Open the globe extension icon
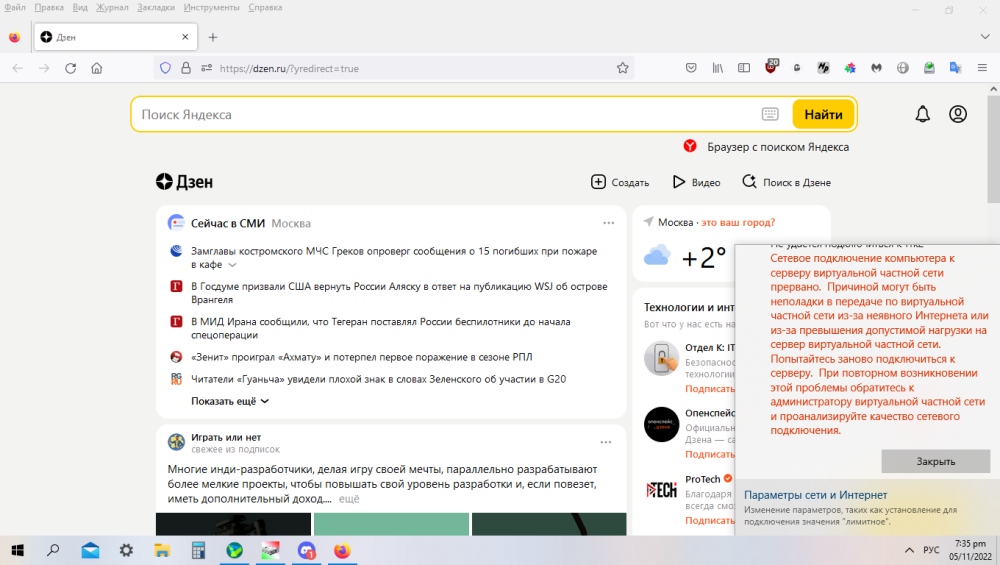1000x565 pixels. (902, 68)
